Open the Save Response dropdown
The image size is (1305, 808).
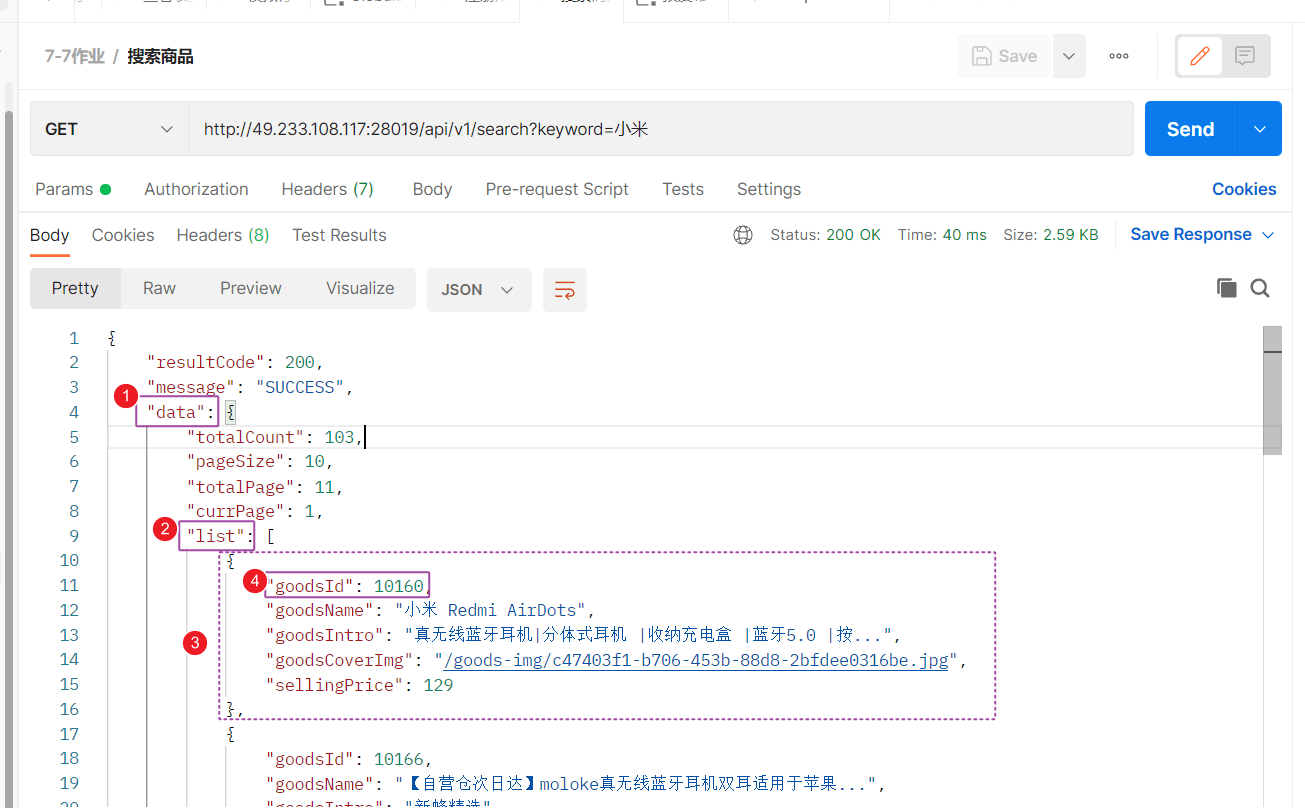pyautogui.click(x=1202, y=234)
